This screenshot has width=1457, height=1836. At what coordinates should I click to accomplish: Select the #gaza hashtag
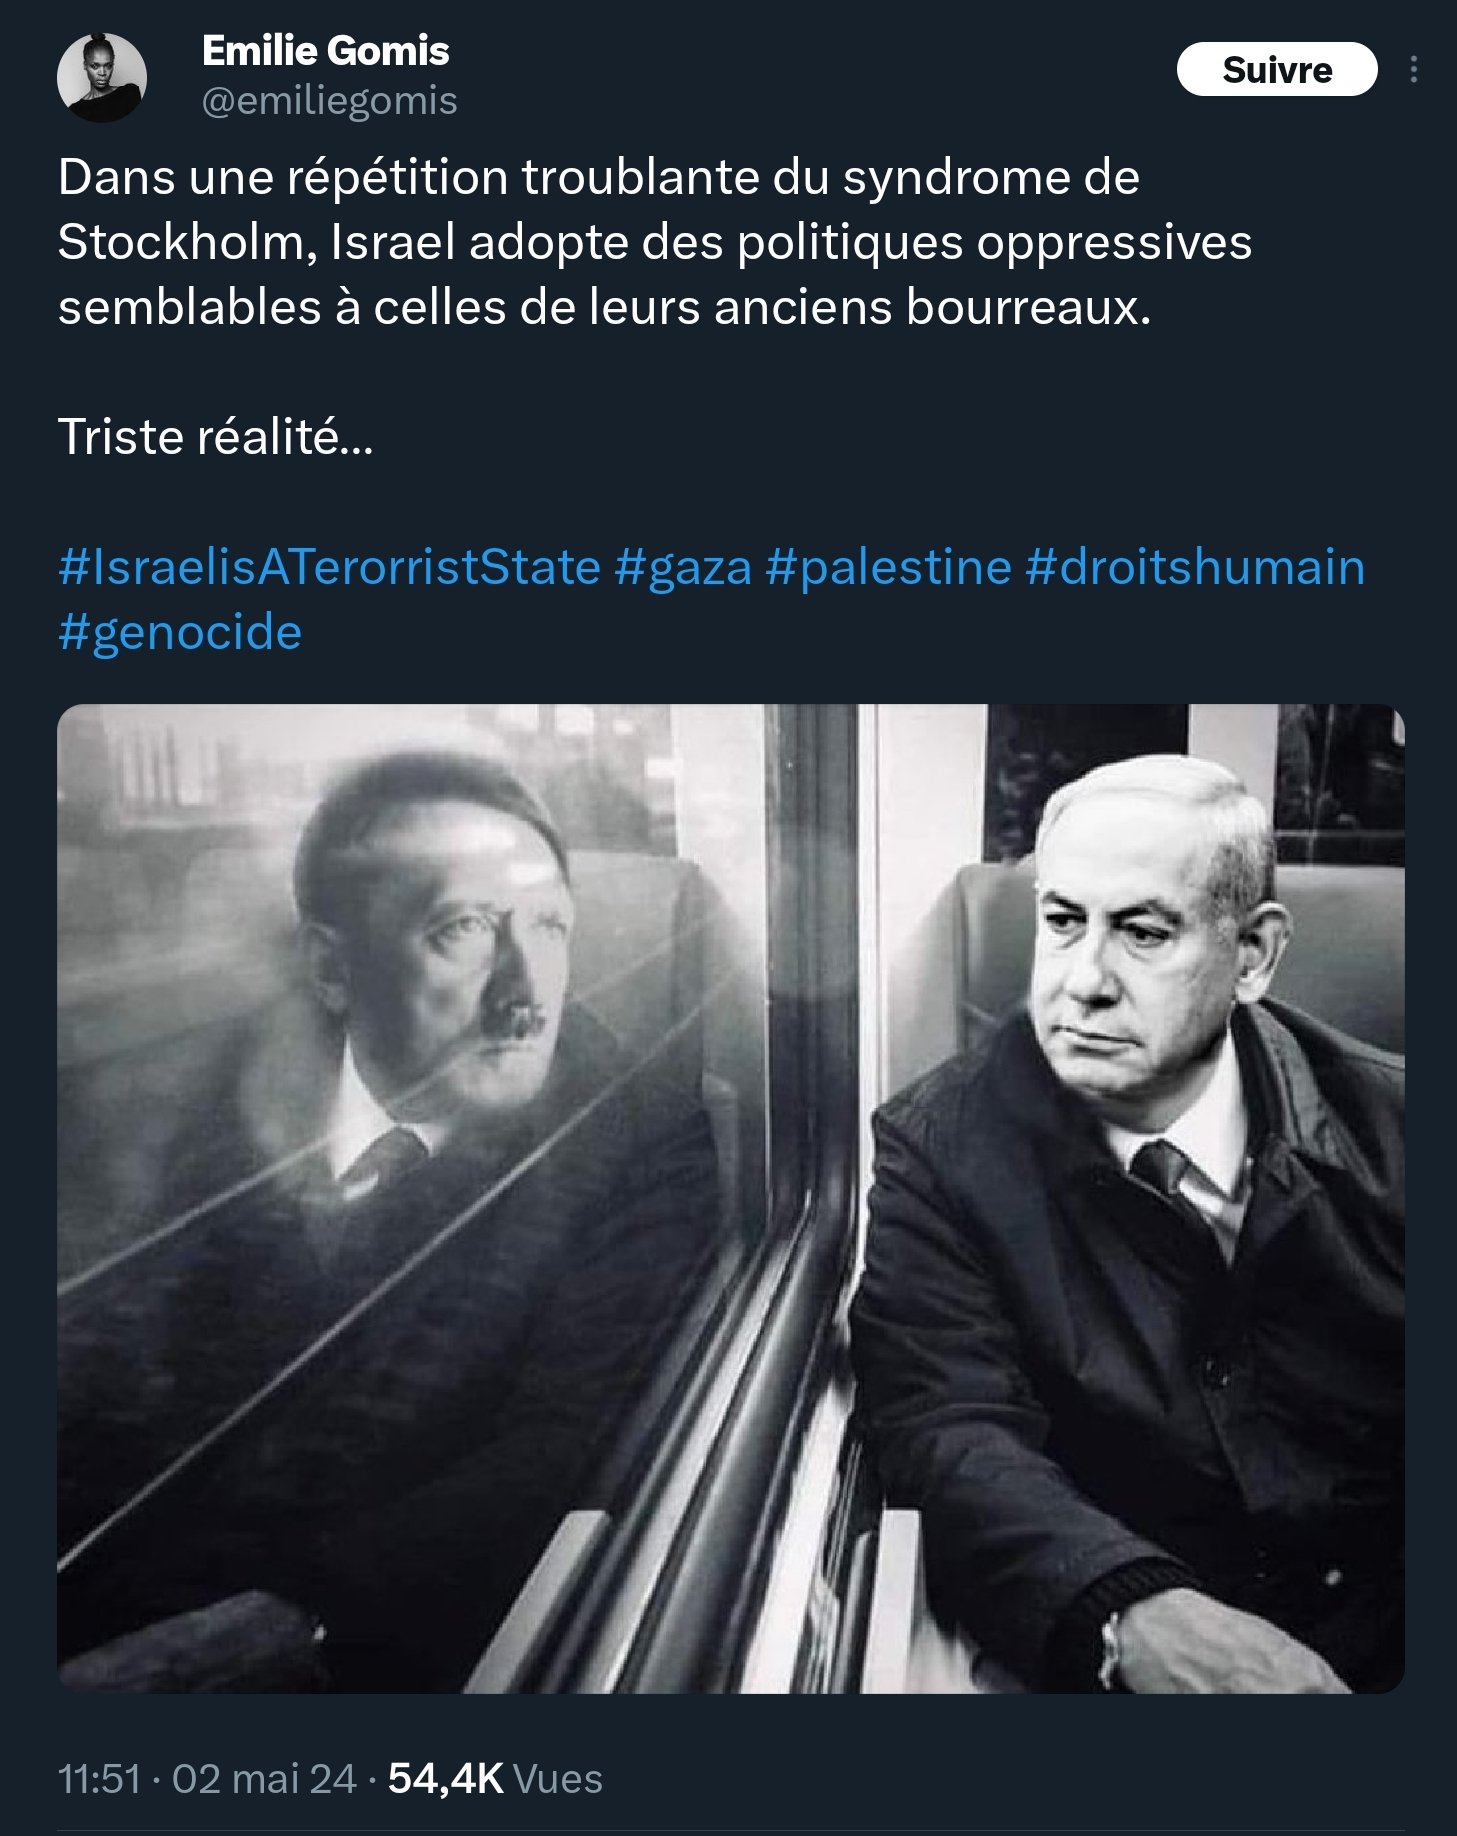point(683,567)
